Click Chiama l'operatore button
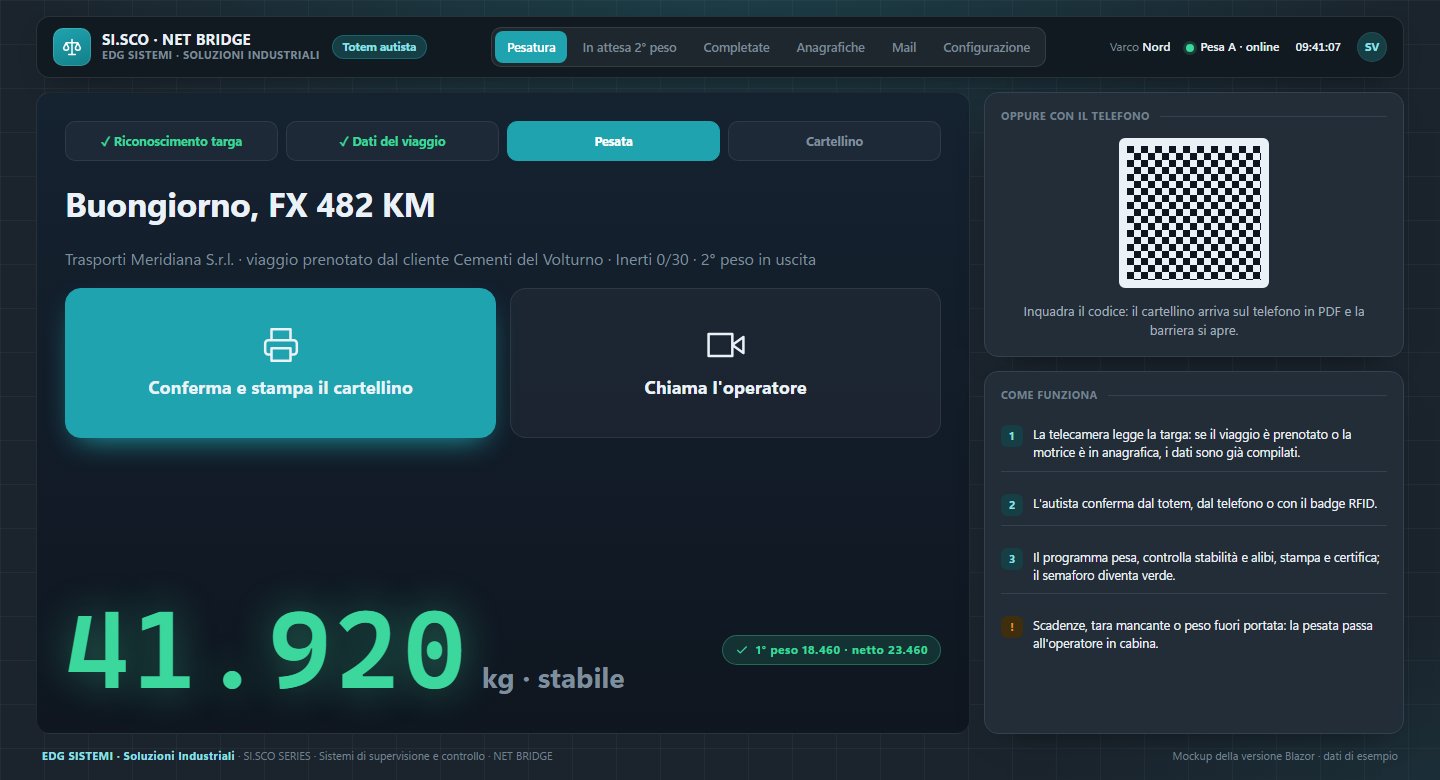This screenshot has width=1440, height=780. point(725,363)
